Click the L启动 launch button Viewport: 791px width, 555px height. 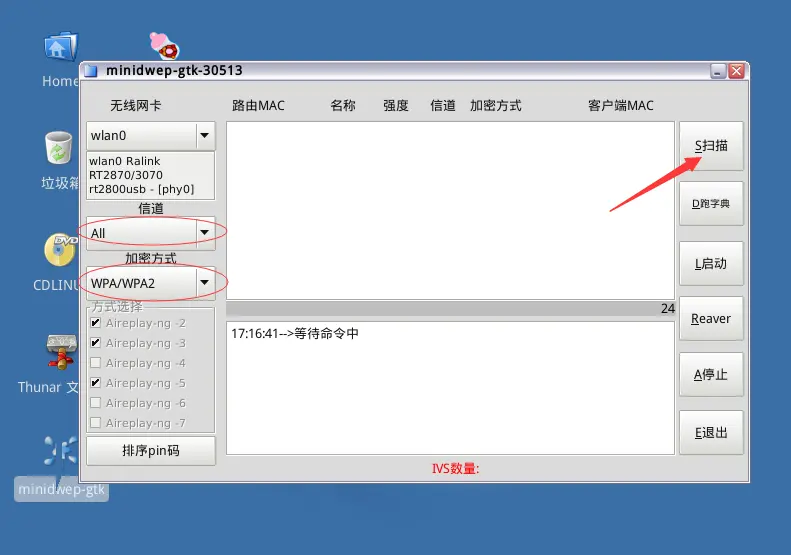tap(711, 263)
